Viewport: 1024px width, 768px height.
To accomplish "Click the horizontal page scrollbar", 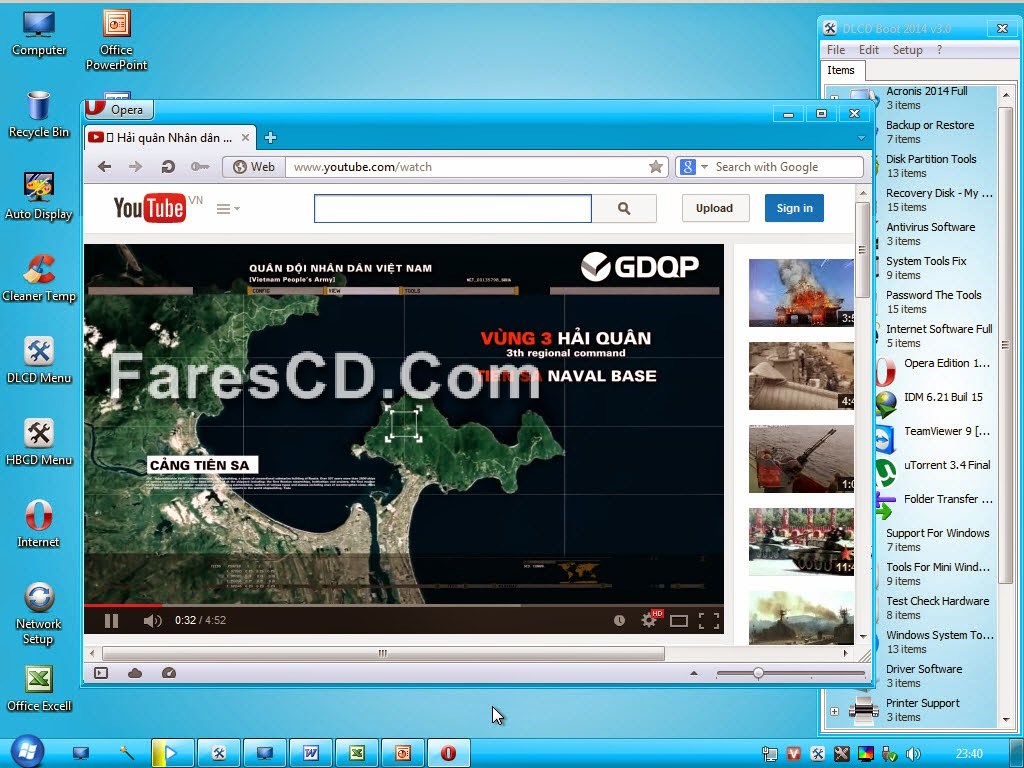I will click(383, 653).
